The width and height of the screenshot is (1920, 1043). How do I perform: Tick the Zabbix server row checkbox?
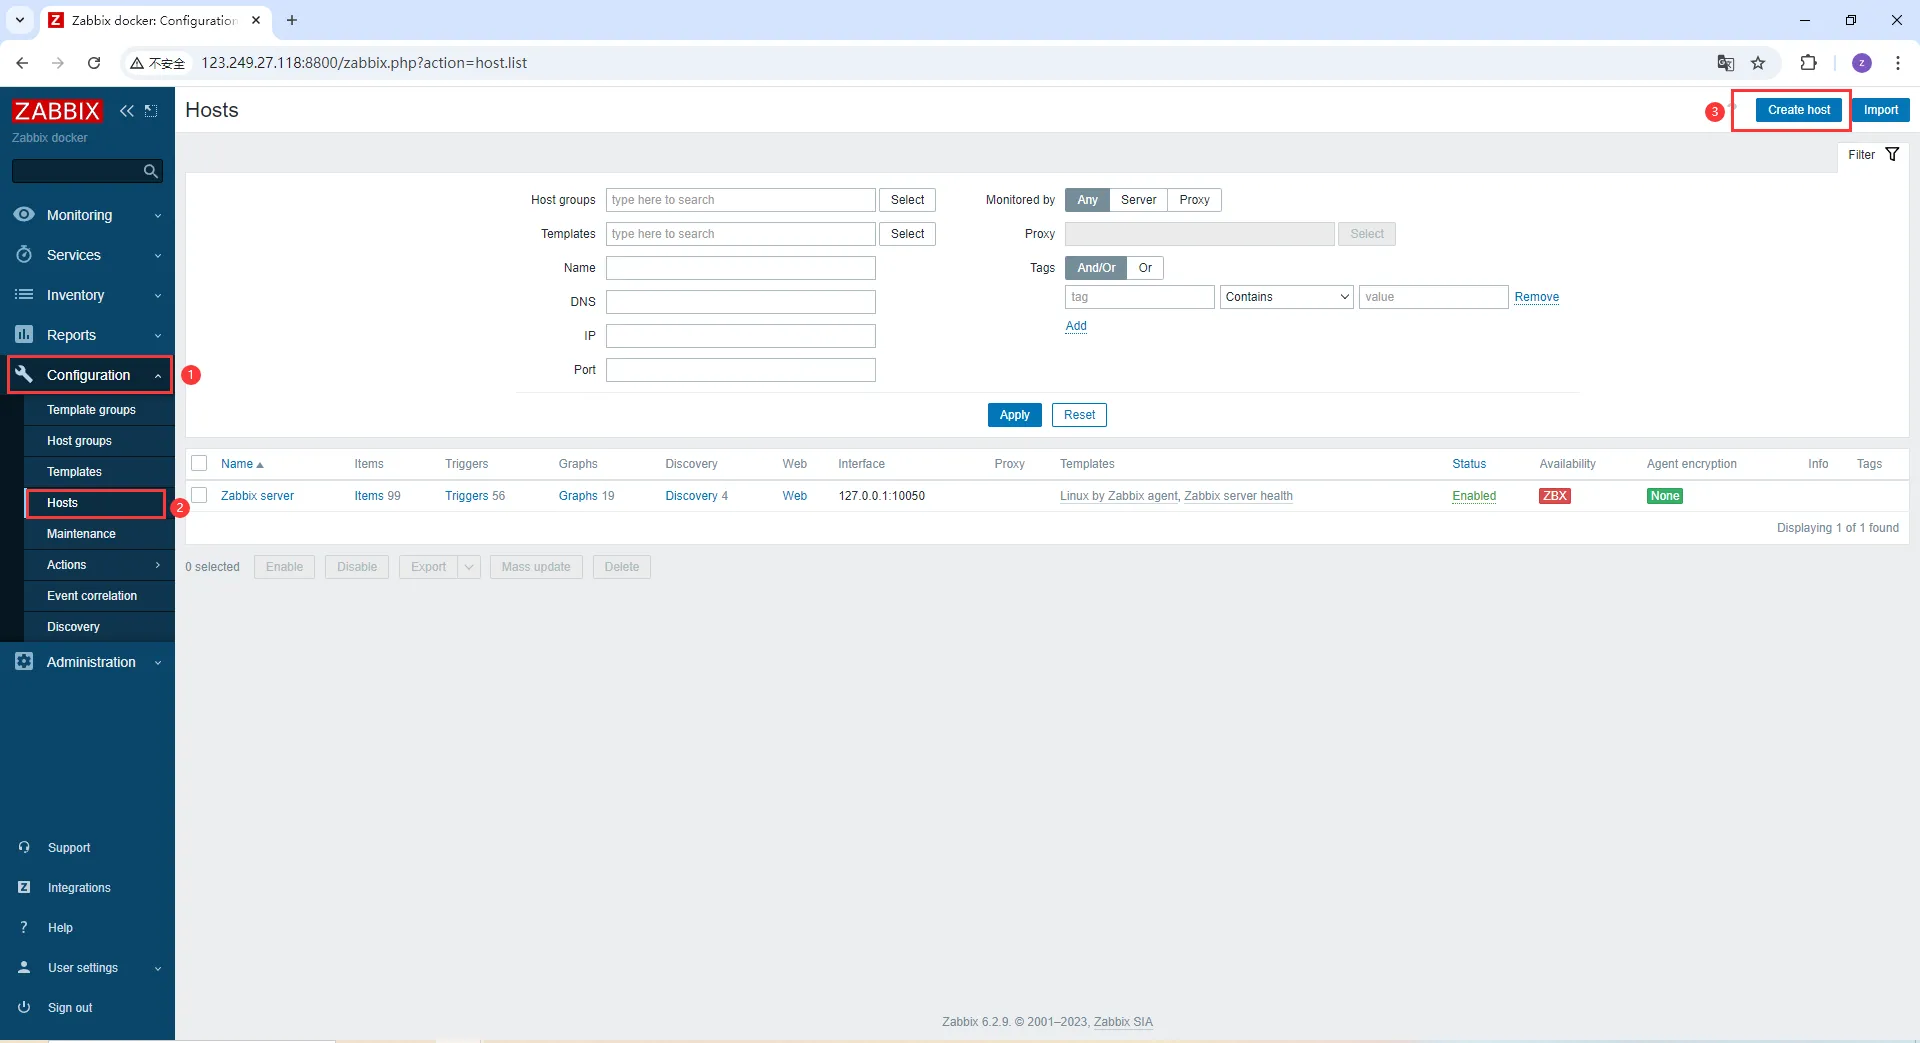(x=199, y=495)
